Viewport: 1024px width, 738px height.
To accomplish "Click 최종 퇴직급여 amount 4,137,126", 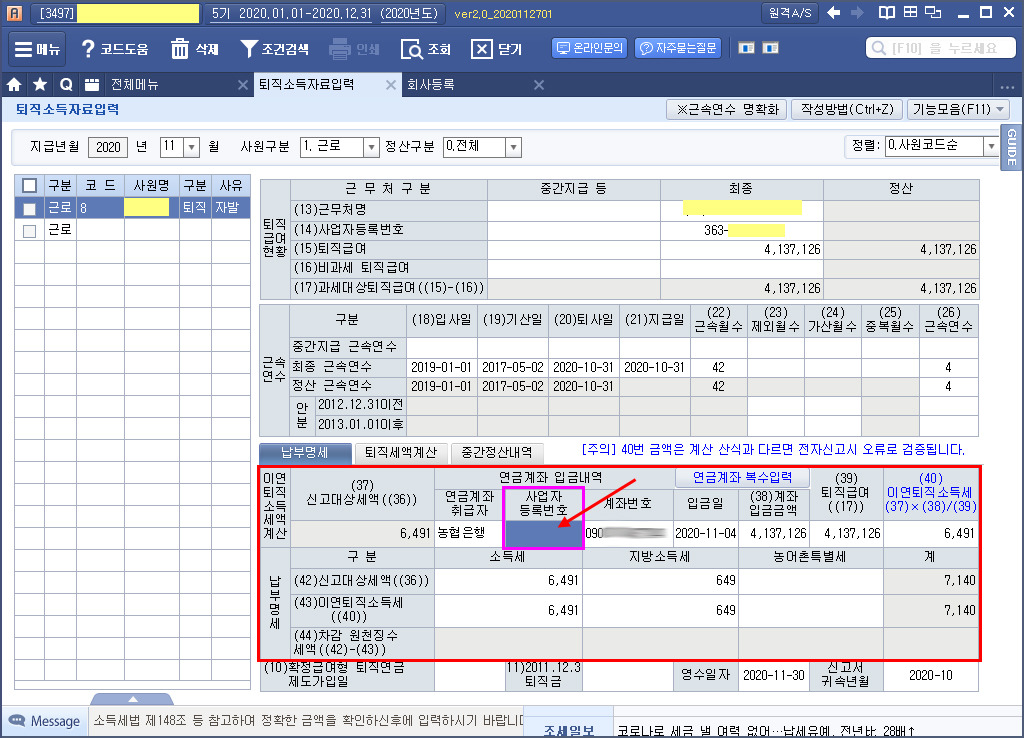I will pyautogui.click(x=742, y=249).
